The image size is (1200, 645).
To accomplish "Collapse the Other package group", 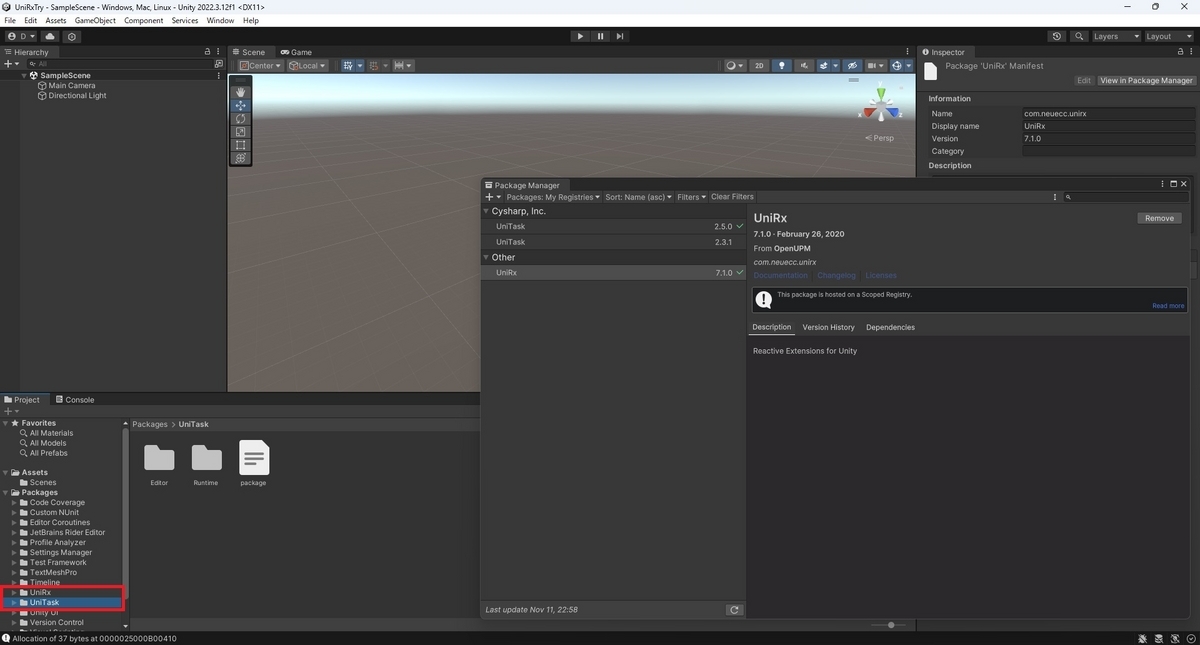I will click(x=486, y=258).
